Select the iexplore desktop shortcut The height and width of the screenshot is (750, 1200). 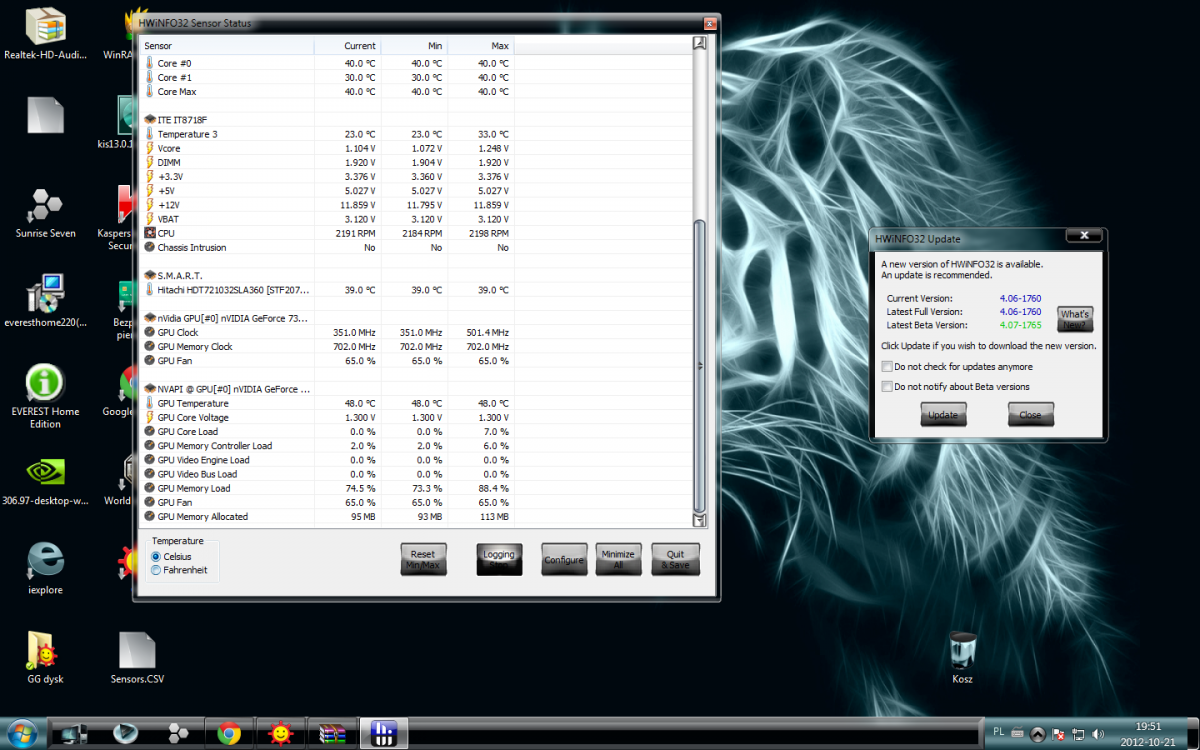coord(45,568)
